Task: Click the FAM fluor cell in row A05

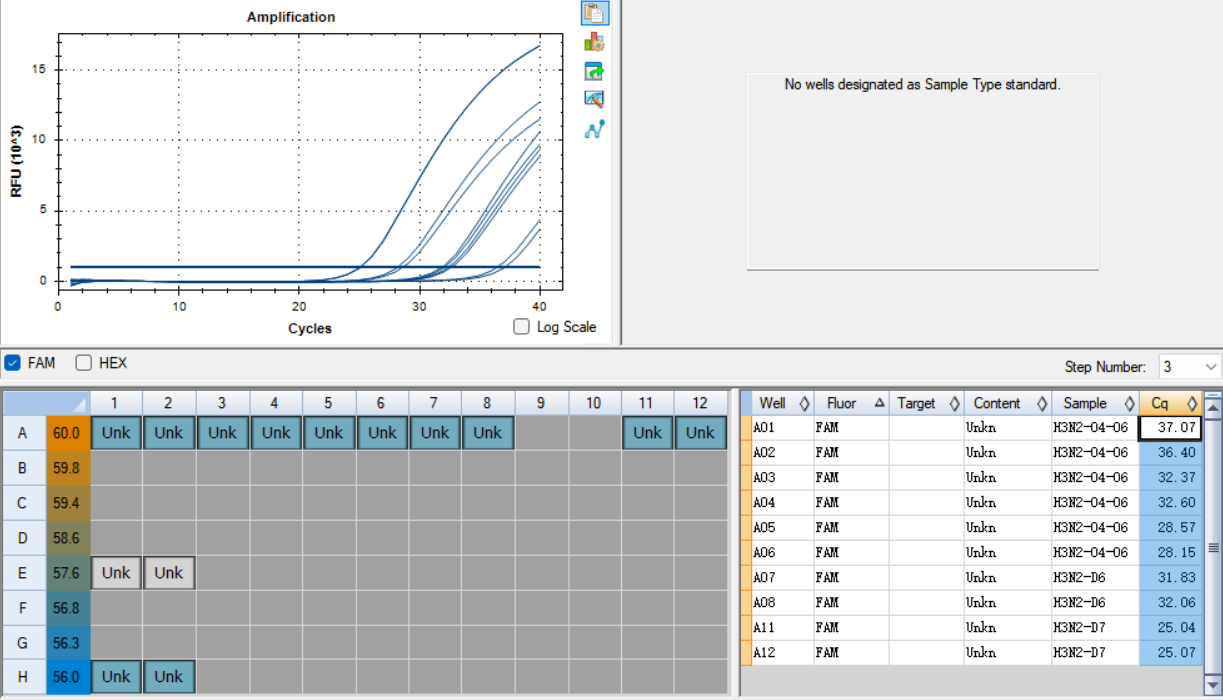Action: (x=851, y=527)
